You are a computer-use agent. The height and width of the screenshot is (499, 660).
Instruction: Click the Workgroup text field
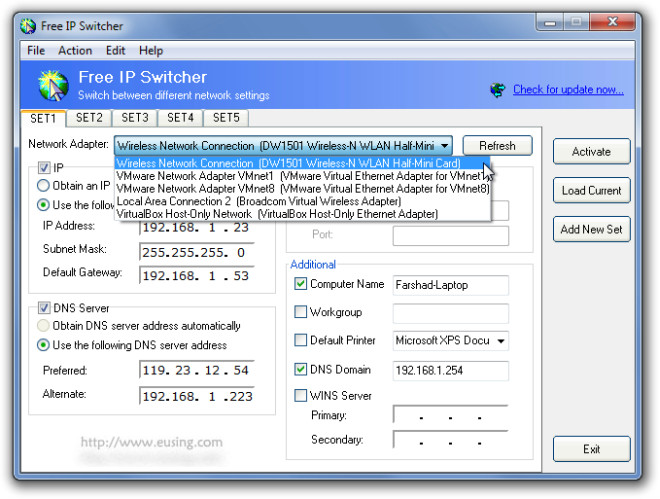[451, 313]
